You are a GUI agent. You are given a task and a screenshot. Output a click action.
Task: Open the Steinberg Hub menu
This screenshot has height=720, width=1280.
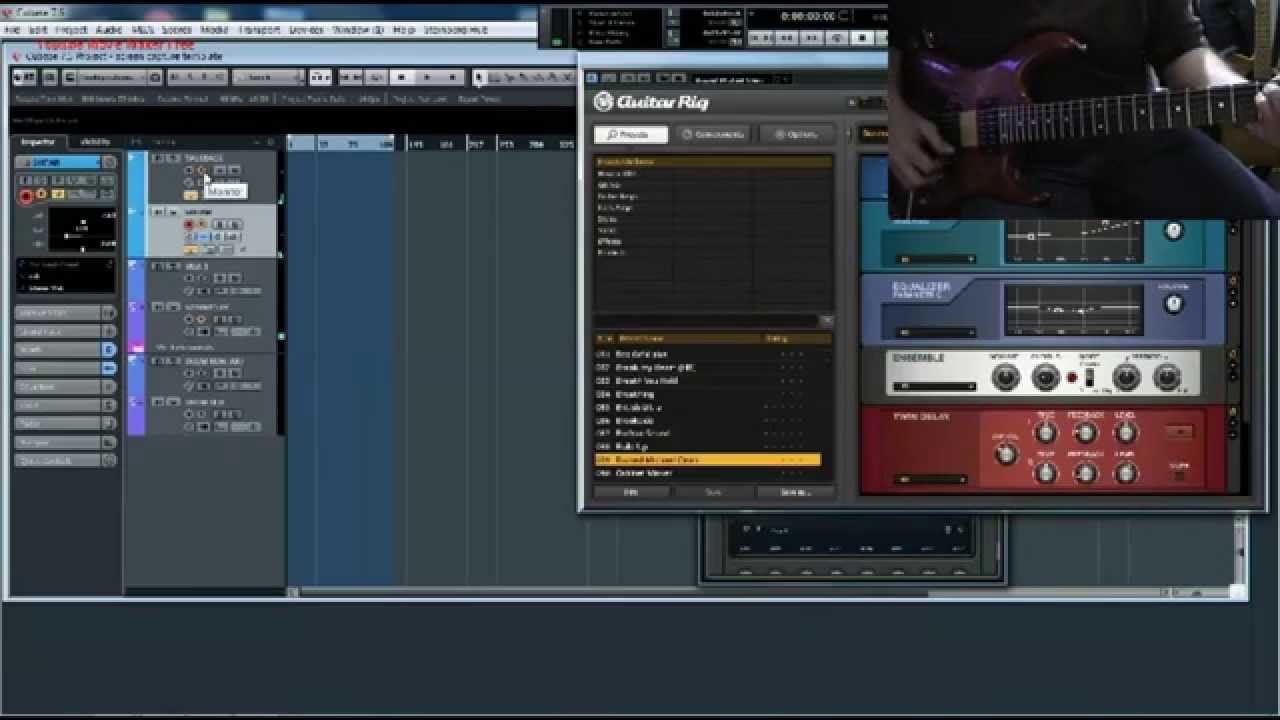(454, 30)
